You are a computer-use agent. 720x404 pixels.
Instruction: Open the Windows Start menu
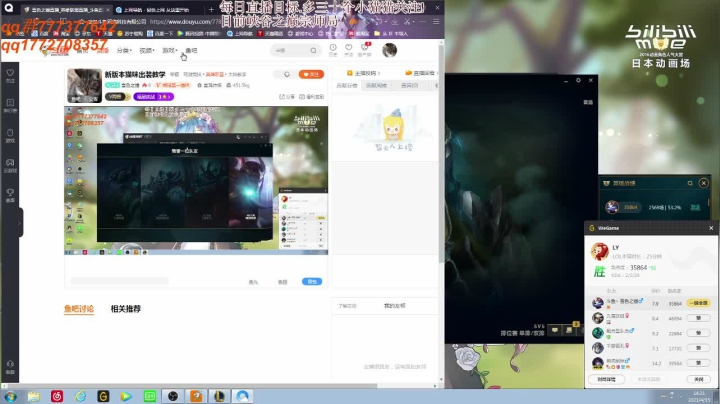[10, 396]
